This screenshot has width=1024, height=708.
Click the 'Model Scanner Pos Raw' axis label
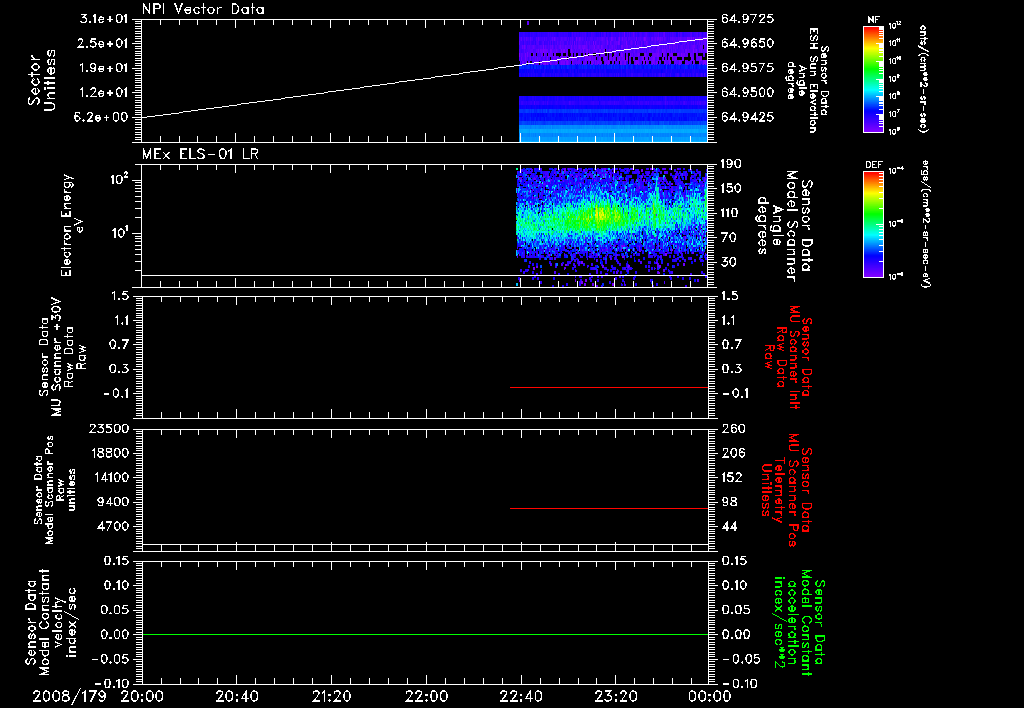coord(54,490)
